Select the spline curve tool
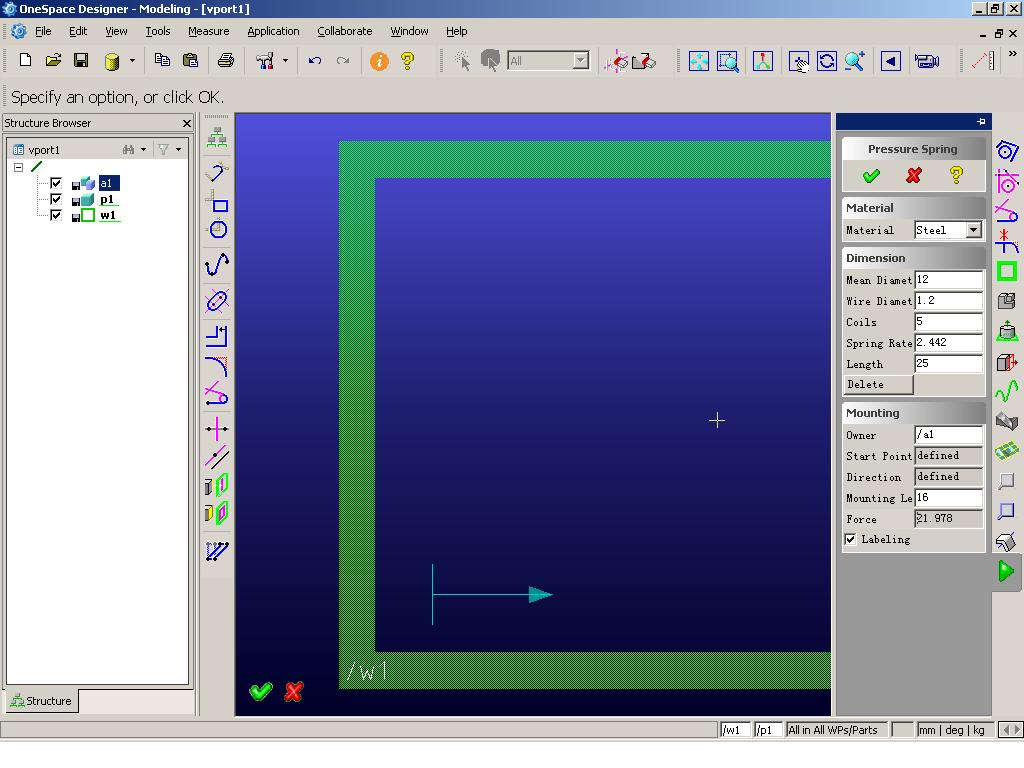The height and width of the screenshot is (768, 1024). pos(217,264)
